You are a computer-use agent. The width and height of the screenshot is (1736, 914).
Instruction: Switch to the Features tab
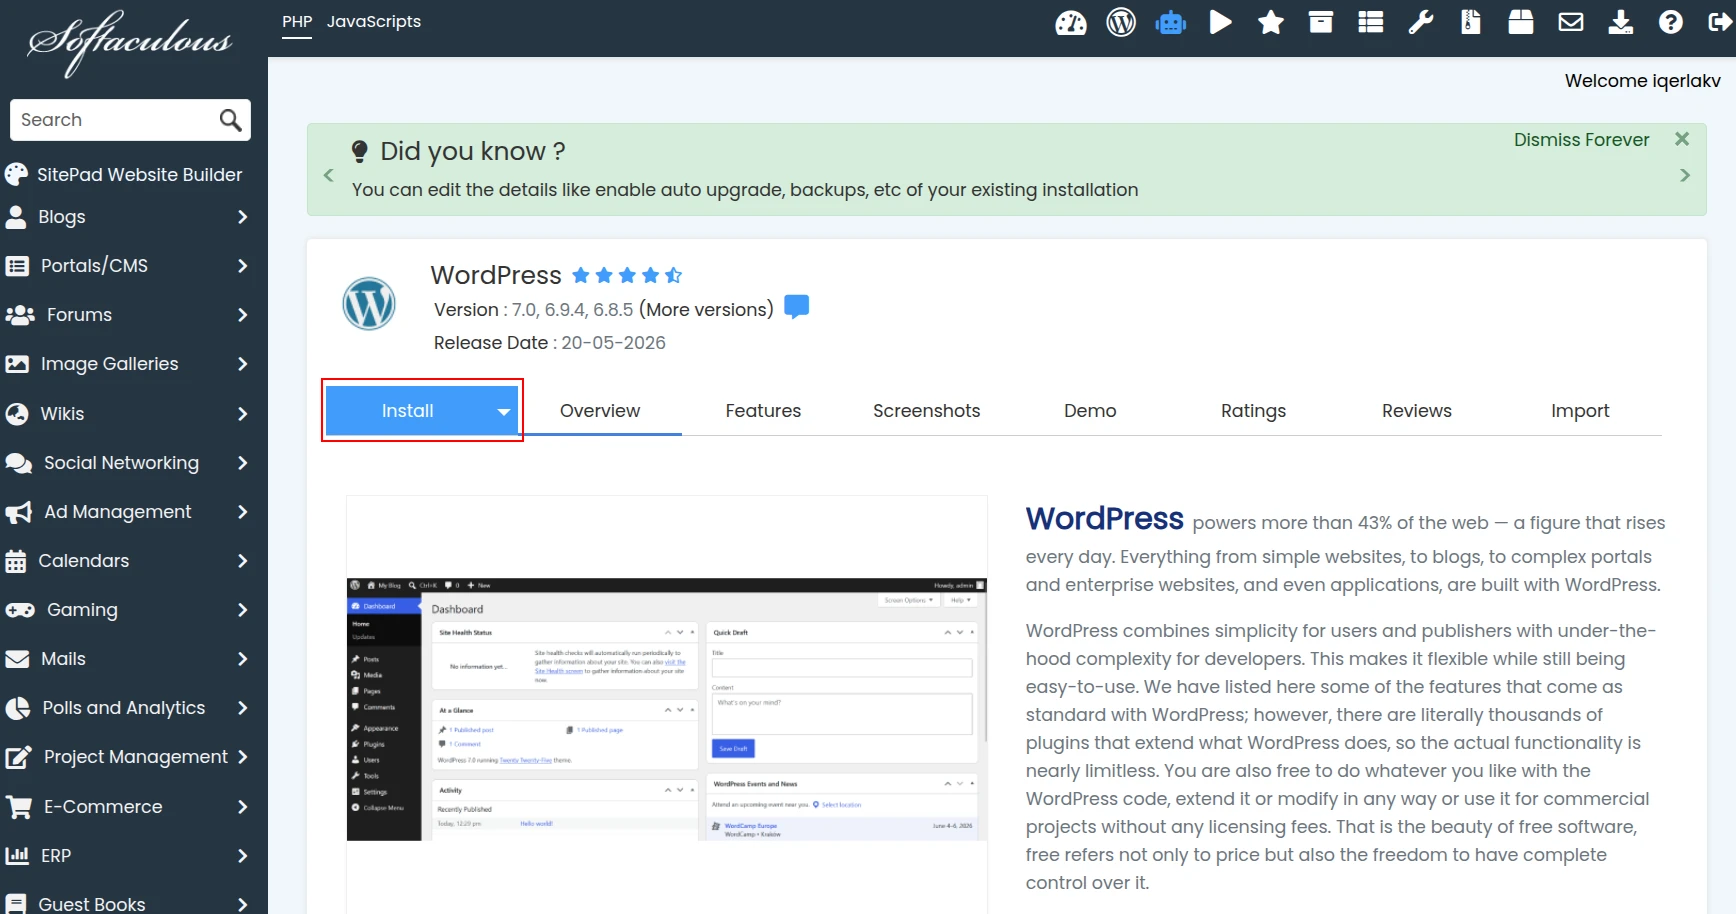(763, 411)
